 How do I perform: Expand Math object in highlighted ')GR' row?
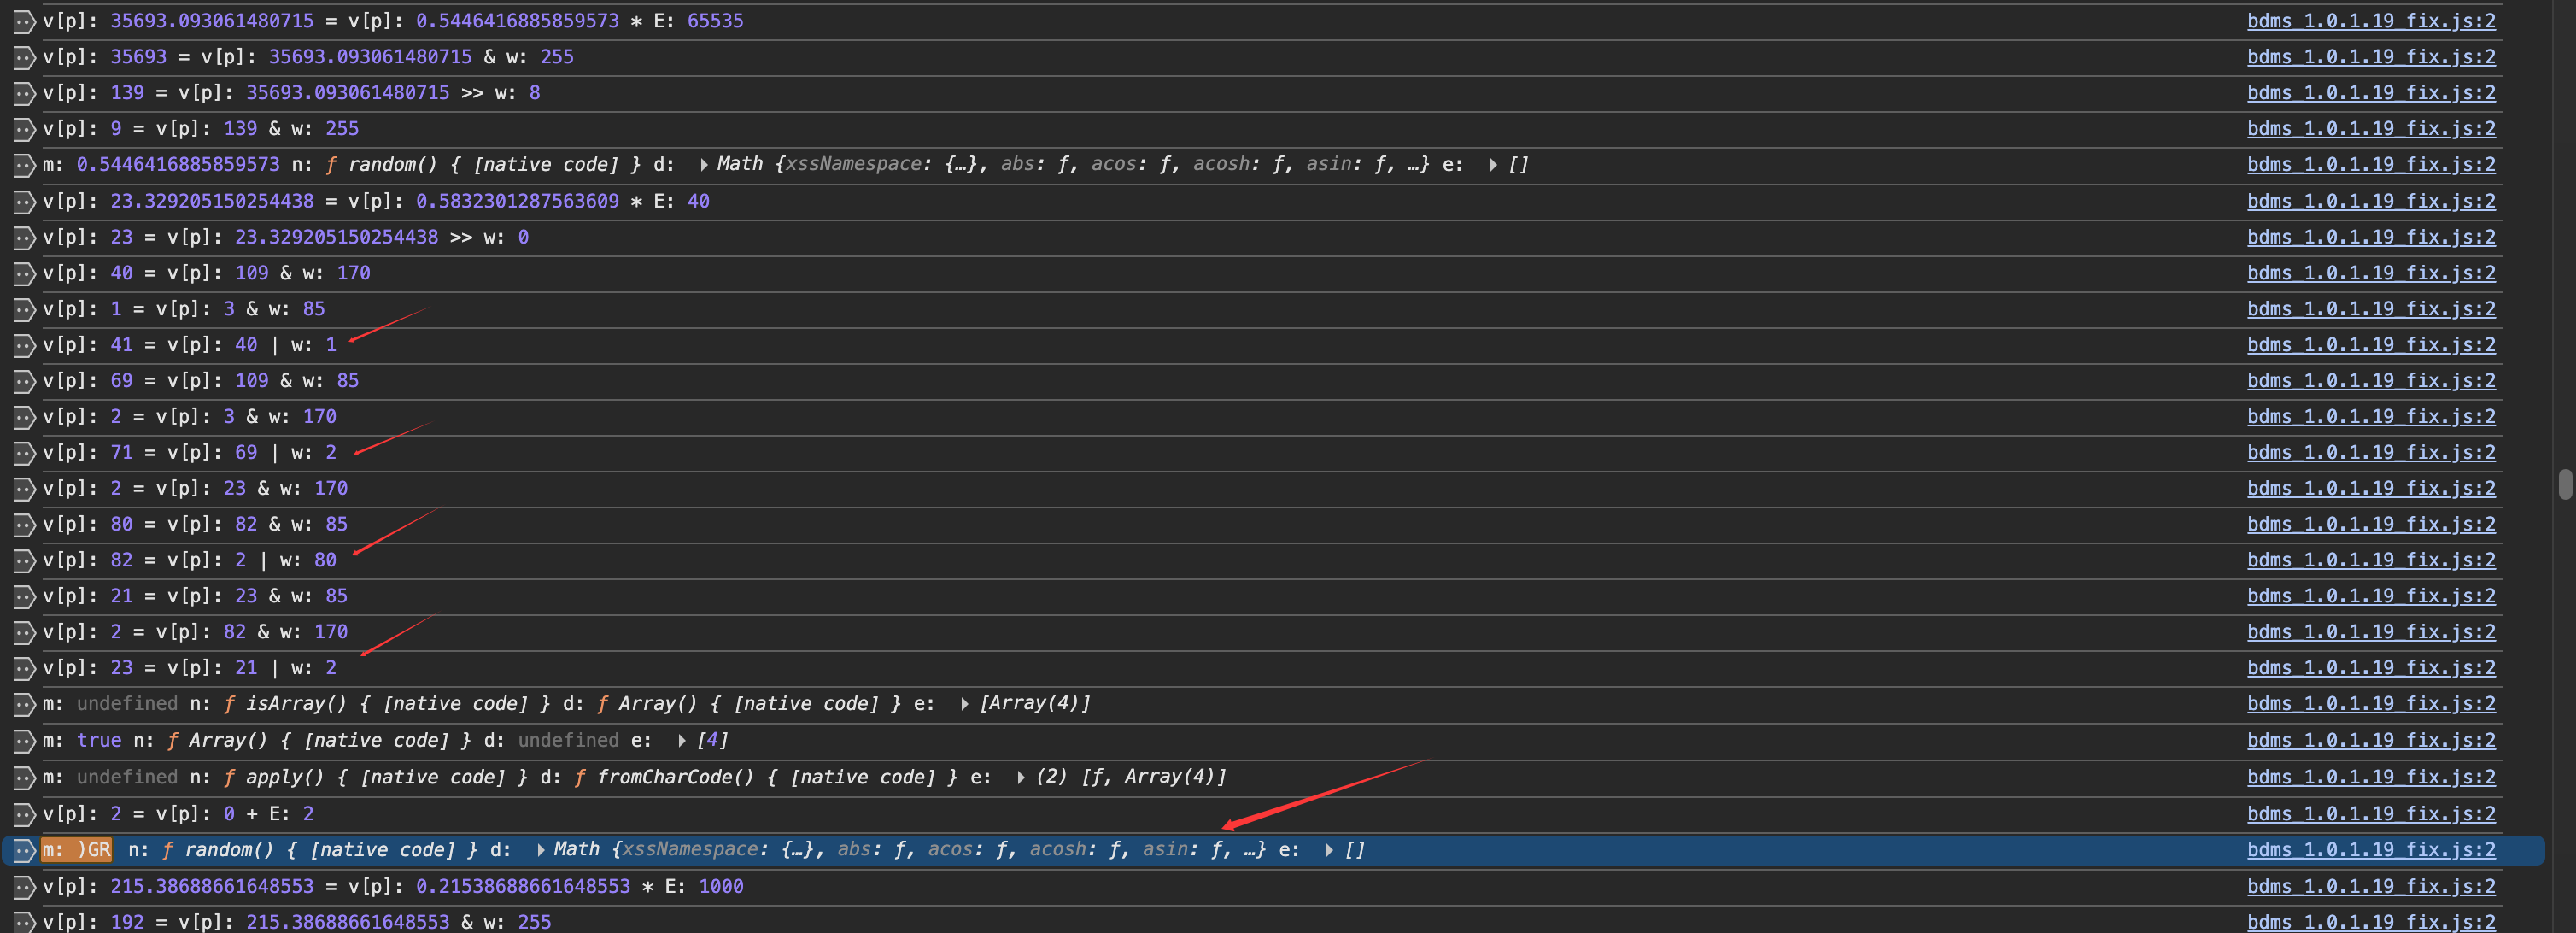[x=541, y=850]
